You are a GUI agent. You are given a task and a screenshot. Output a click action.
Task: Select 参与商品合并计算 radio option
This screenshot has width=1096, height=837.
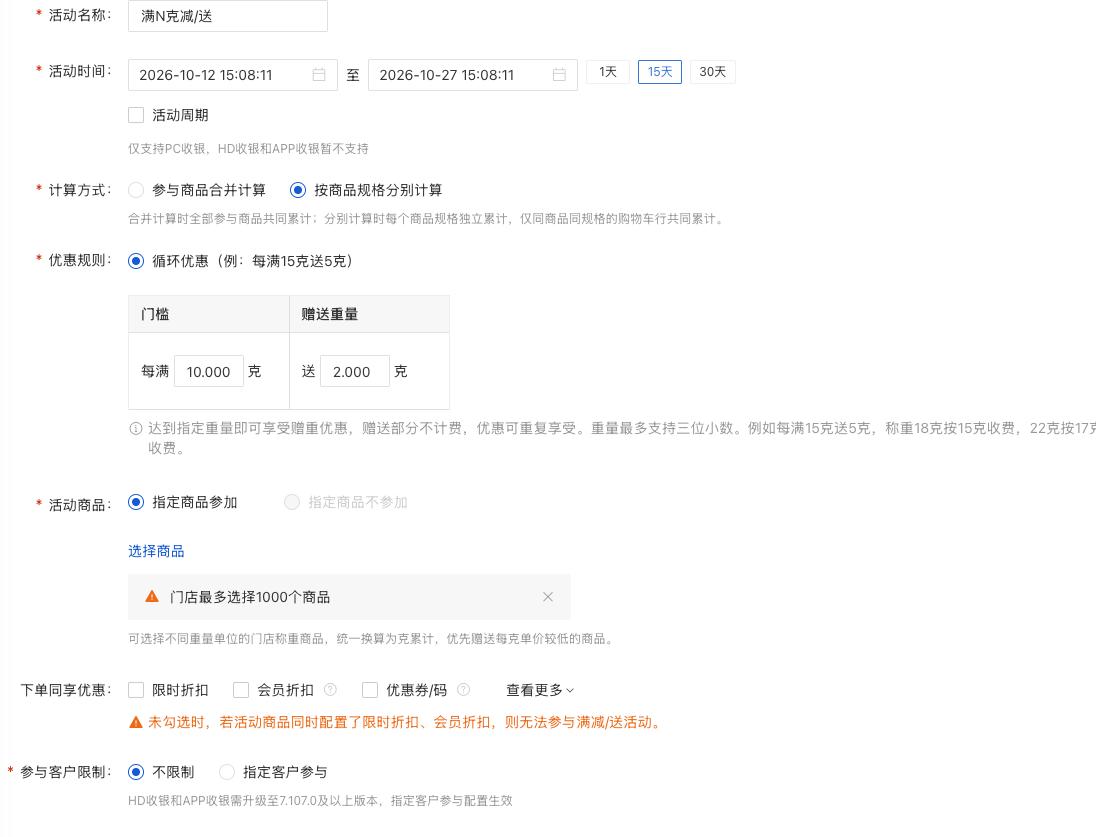coord(136,190)
